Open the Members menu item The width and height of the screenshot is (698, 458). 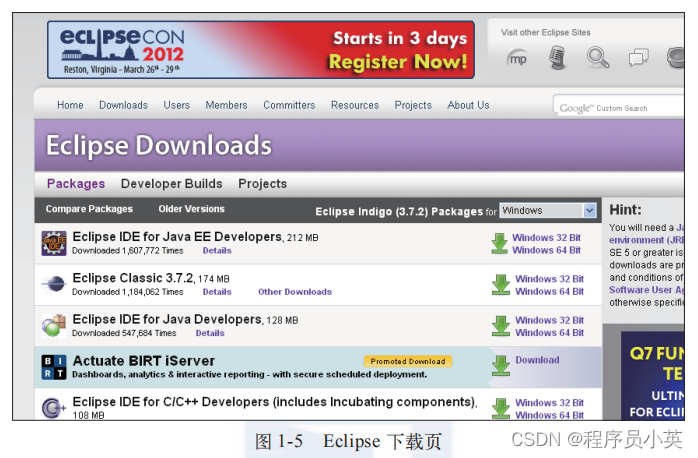226,105
